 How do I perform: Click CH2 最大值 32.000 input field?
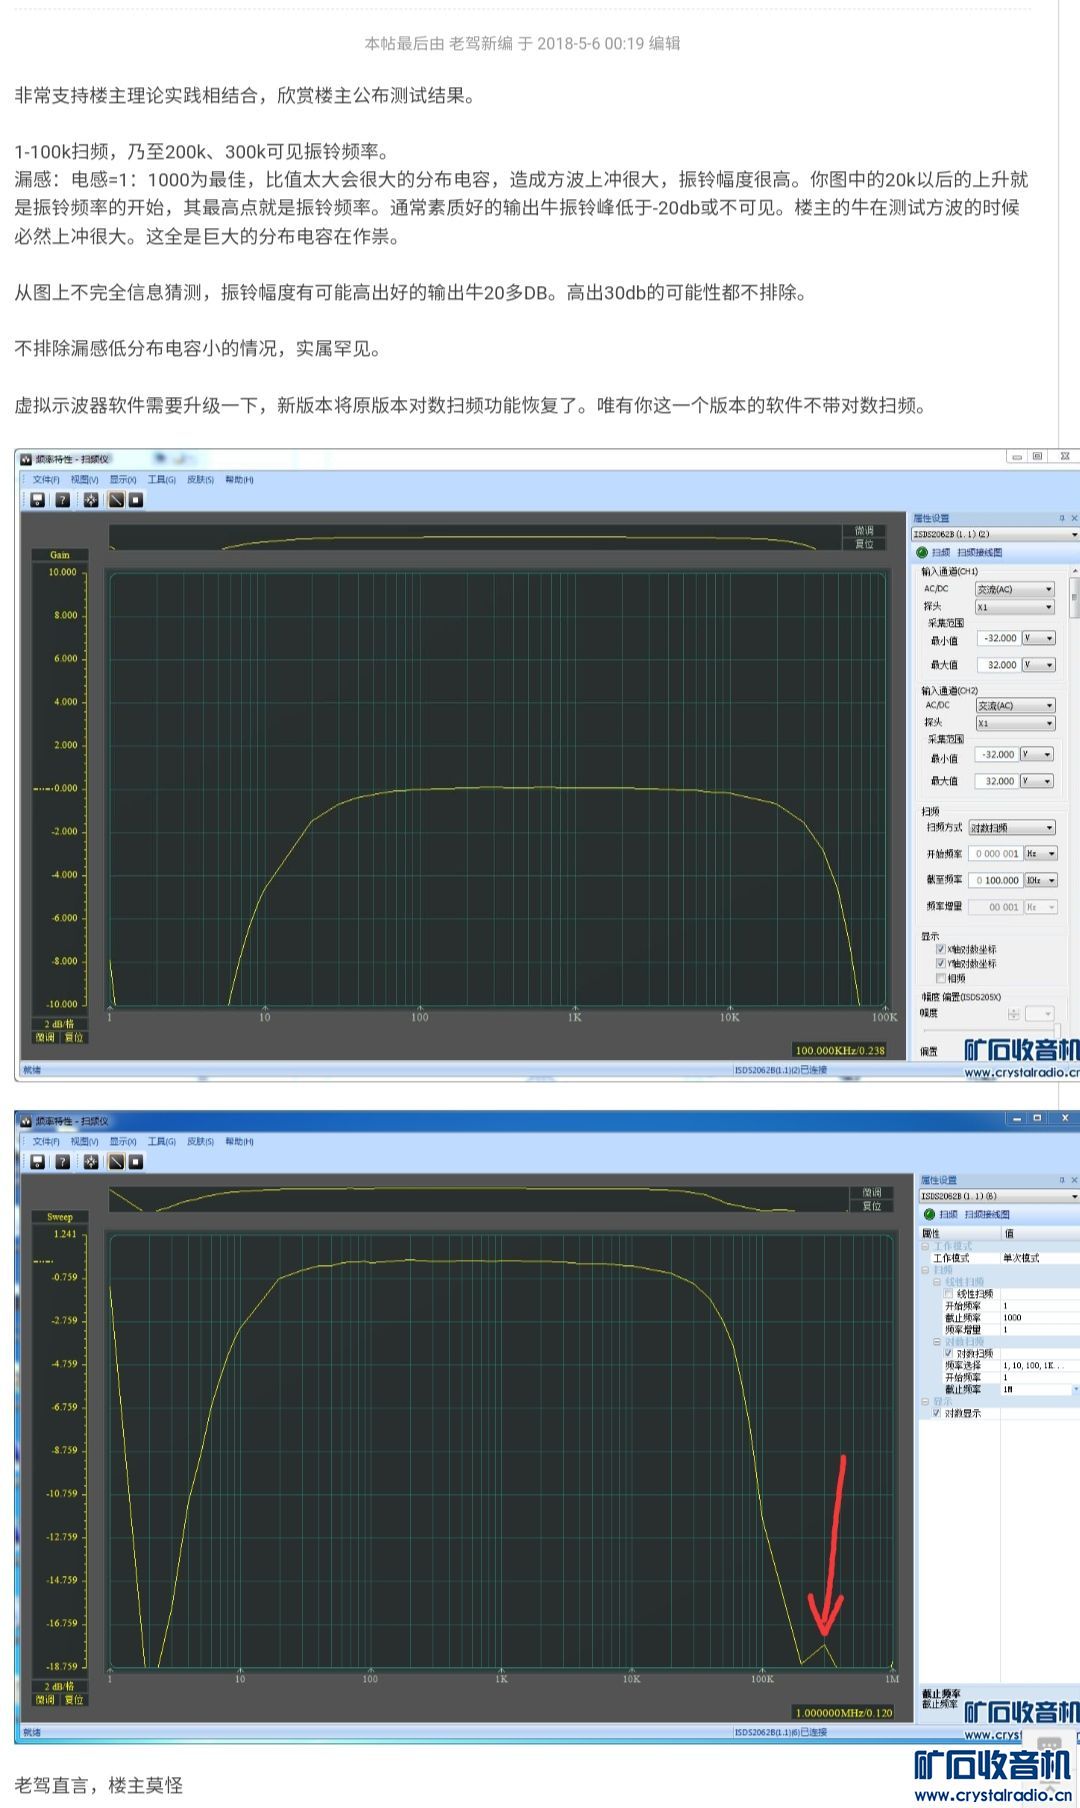tap(996, 781)
